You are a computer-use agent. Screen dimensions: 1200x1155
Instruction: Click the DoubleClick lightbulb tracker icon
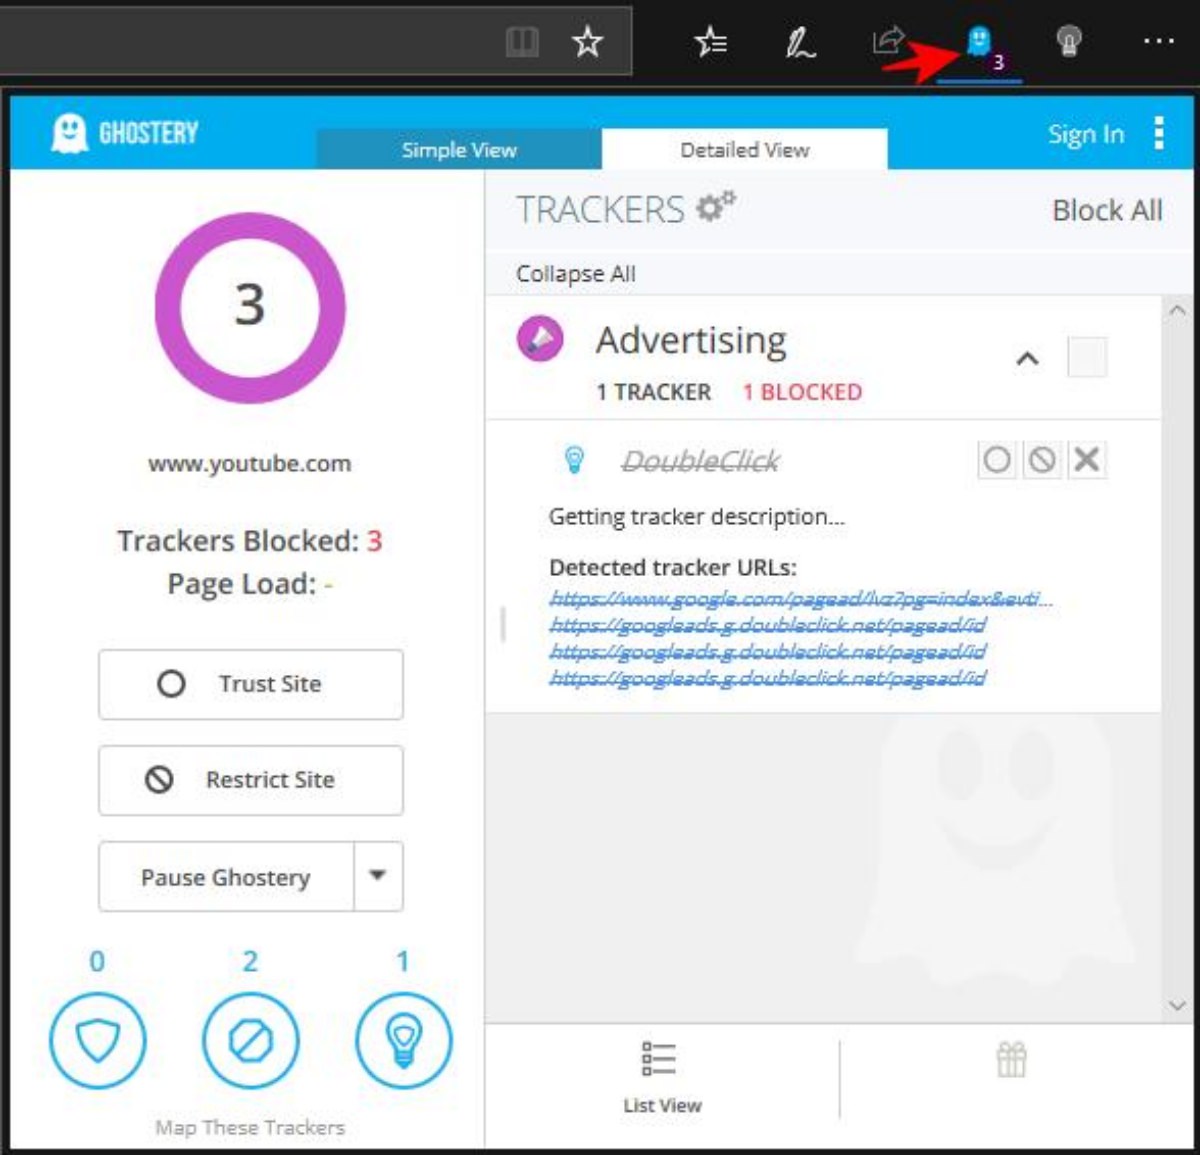574,460
